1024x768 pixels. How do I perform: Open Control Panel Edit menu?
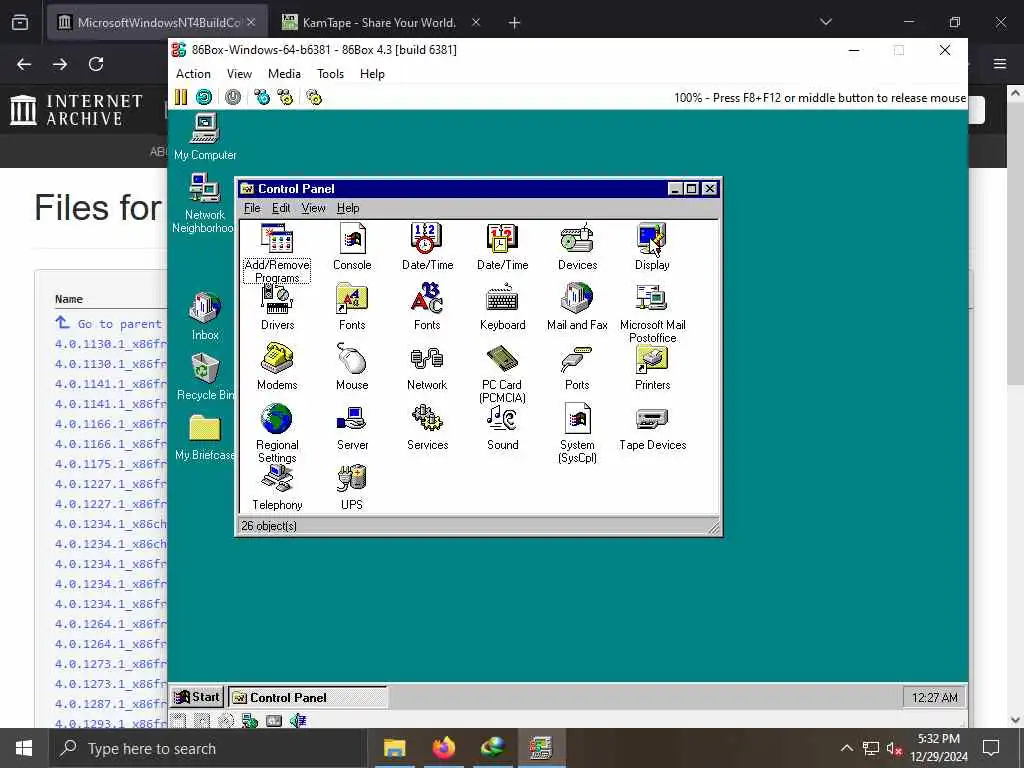pos(281,208)
